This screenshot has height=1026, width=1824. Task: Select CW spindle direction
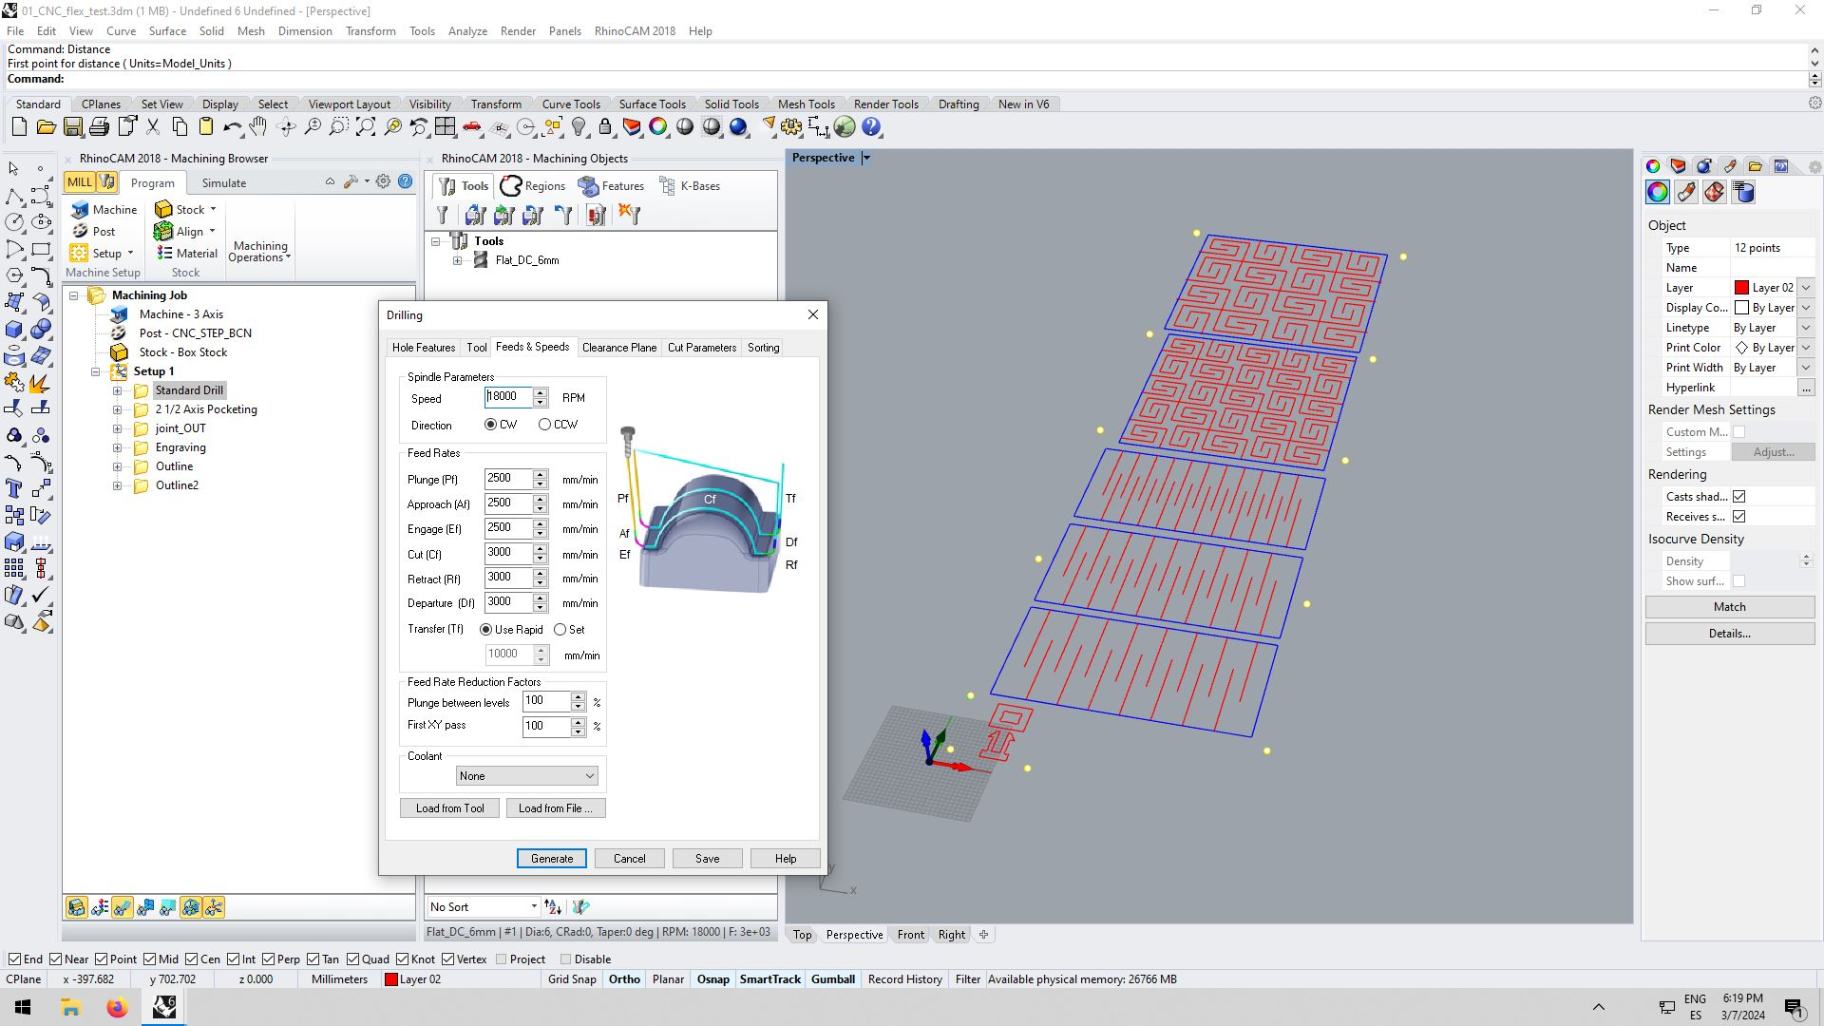(491, 425)
